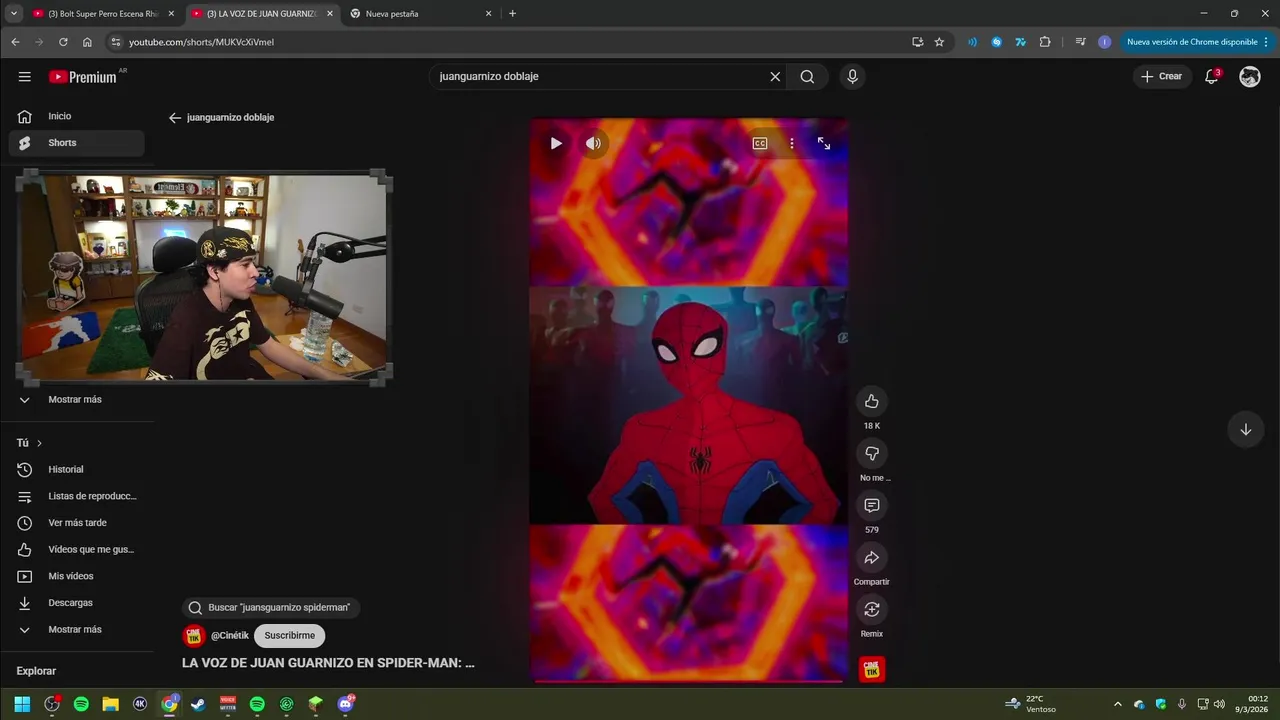Open Videos que me gustan
This screenshot has width=1280, height=720.
[76, 549]
